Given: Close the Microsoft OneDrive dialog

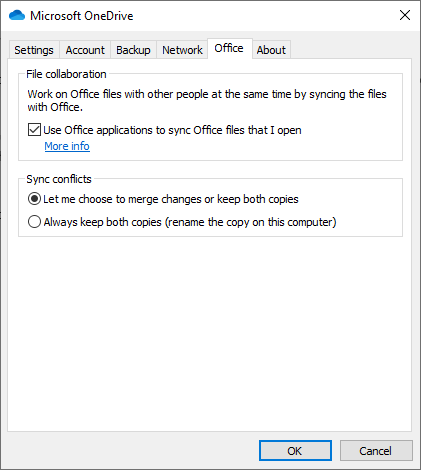Looking at the screenshot, I should point(405,15).
